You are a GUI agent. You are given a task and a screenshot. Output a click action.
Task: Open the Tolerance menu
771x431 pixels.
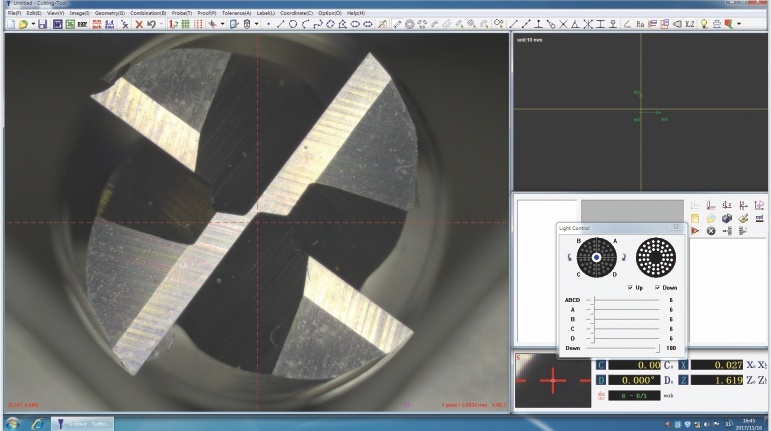(234, 12)
